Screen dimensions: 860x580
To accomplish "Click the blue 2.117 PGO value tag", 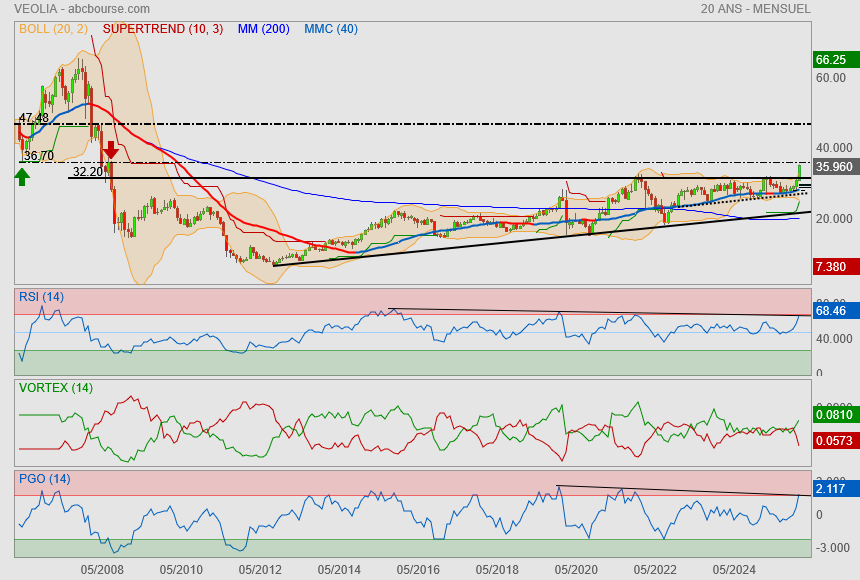I will (832, 489).
